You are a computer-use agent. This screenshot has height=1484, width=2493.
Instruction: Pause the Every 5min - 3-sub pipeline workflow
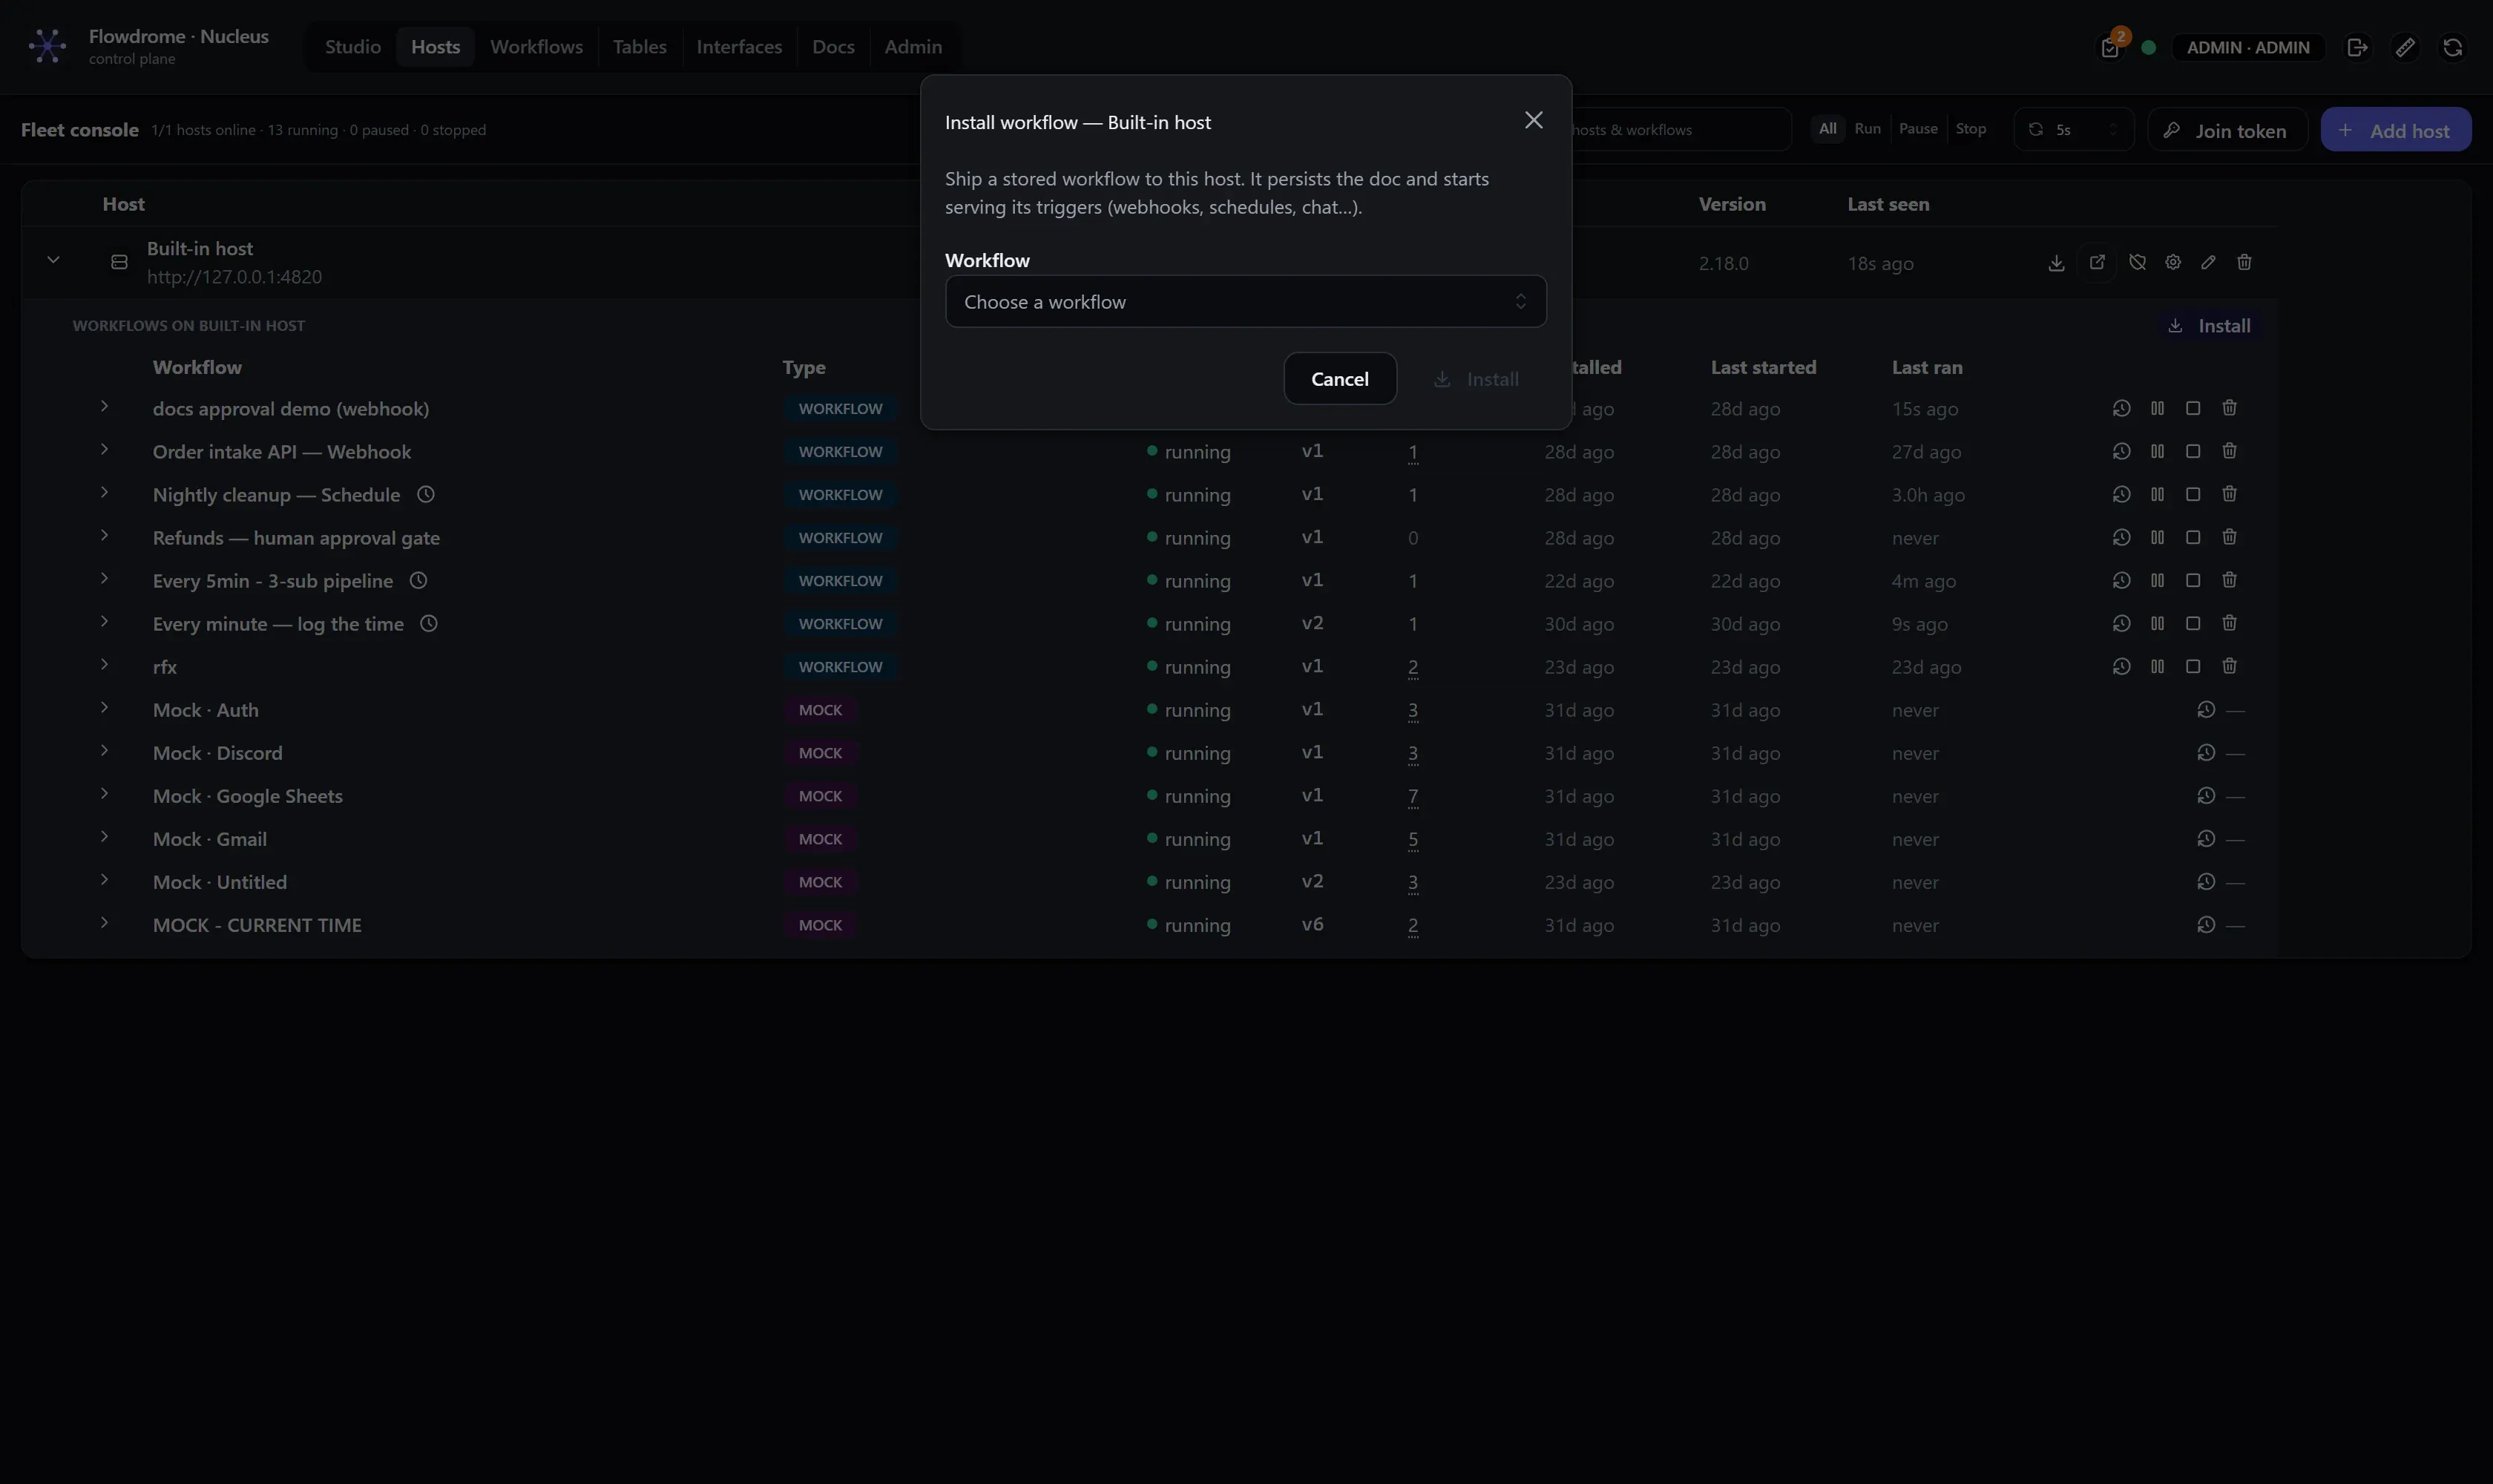2157,580
